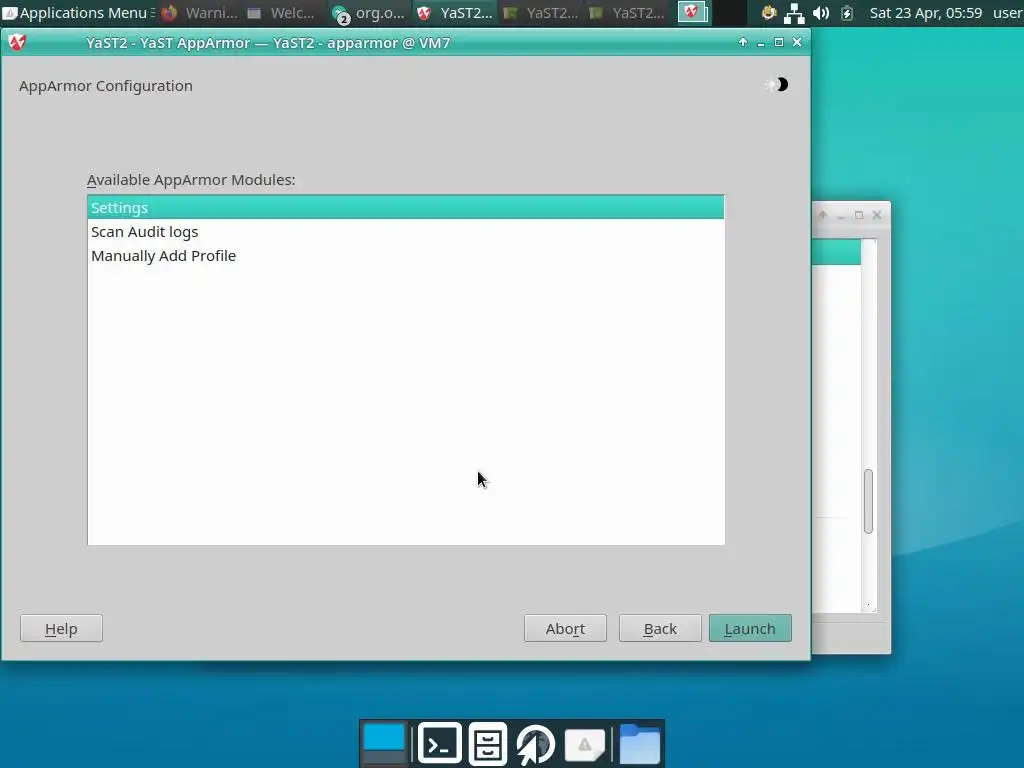This screenshot has width=1024, height=768.
Task: Launch the web browser from dock
Action: pos(536,743)
